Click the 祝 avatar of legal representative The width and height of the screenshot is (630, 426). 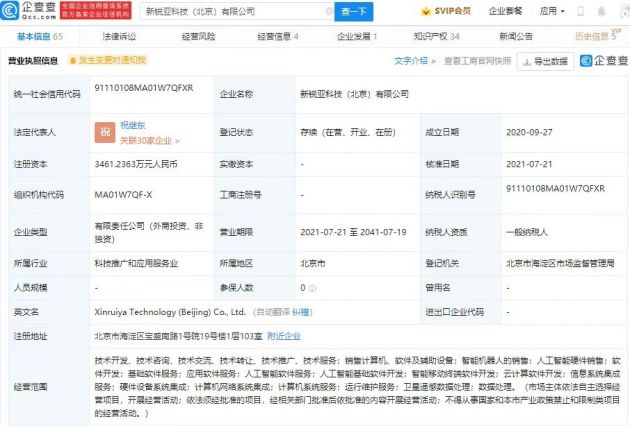tap(105, 133)
